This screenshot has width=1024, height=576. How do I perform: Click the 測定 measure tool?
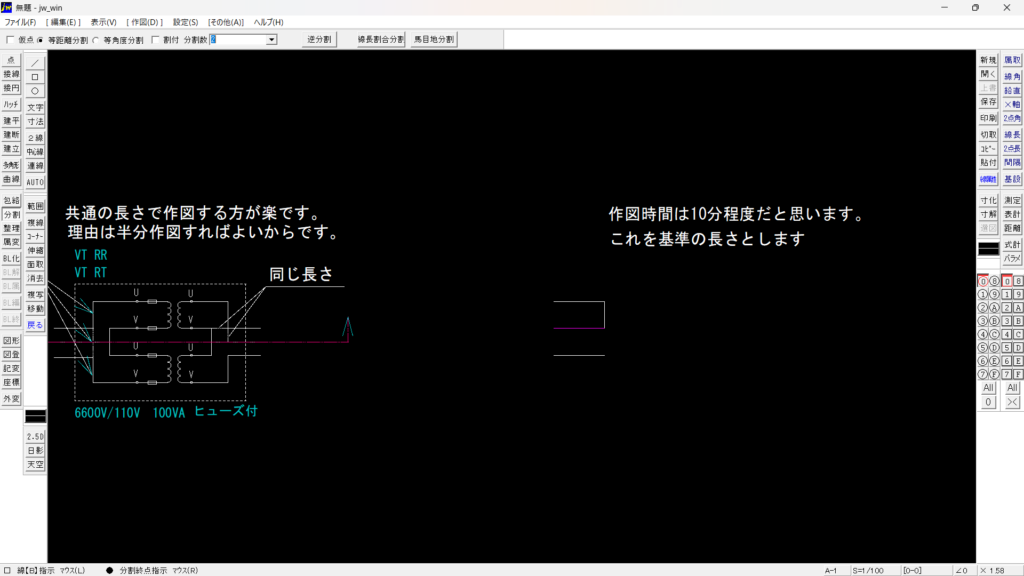[x=1012, y=200]
